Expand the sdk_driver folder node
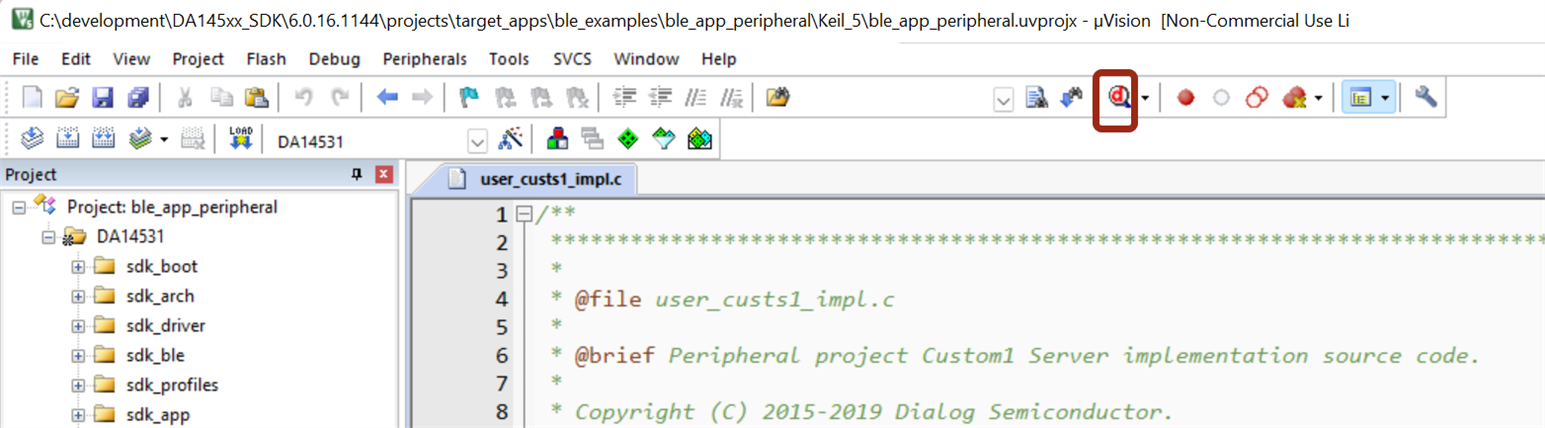Viewport: 1545px width, 428px height. point(78,325)
